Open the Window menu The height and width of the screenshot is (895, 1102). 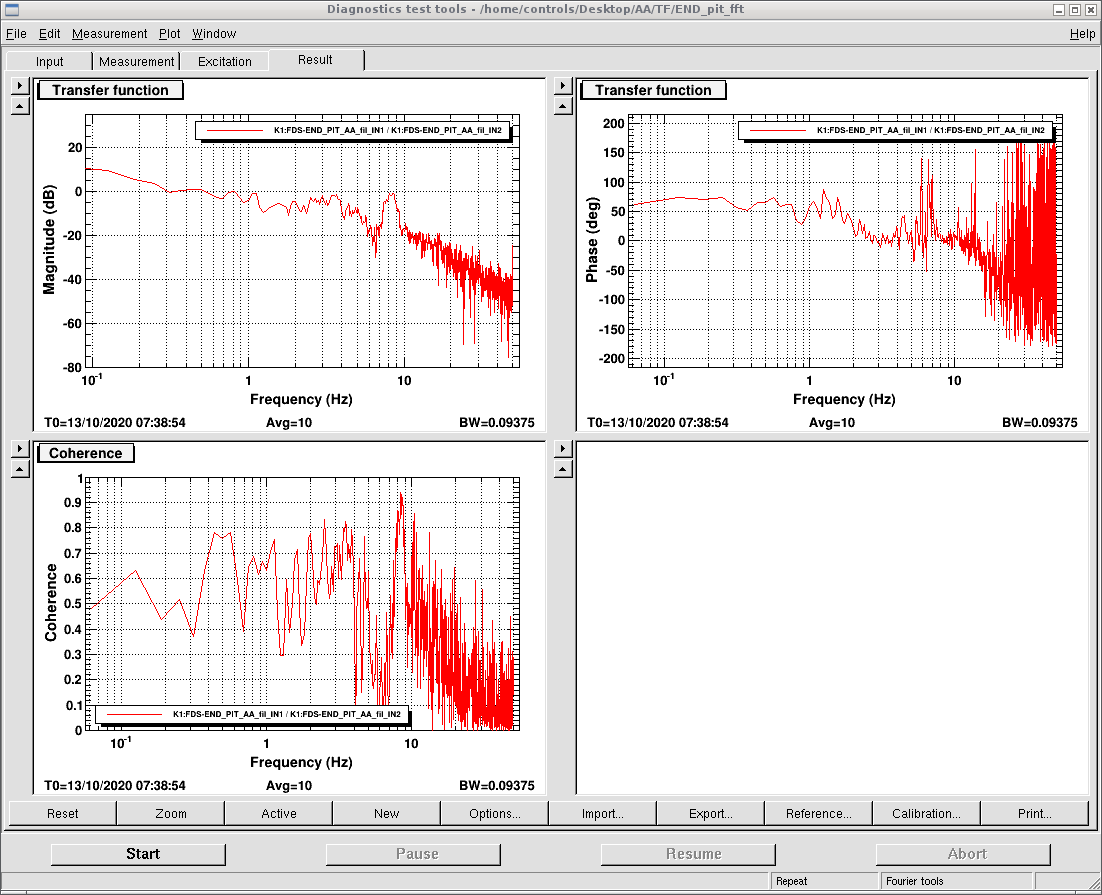pyautogui.click(x=214, y=34)
